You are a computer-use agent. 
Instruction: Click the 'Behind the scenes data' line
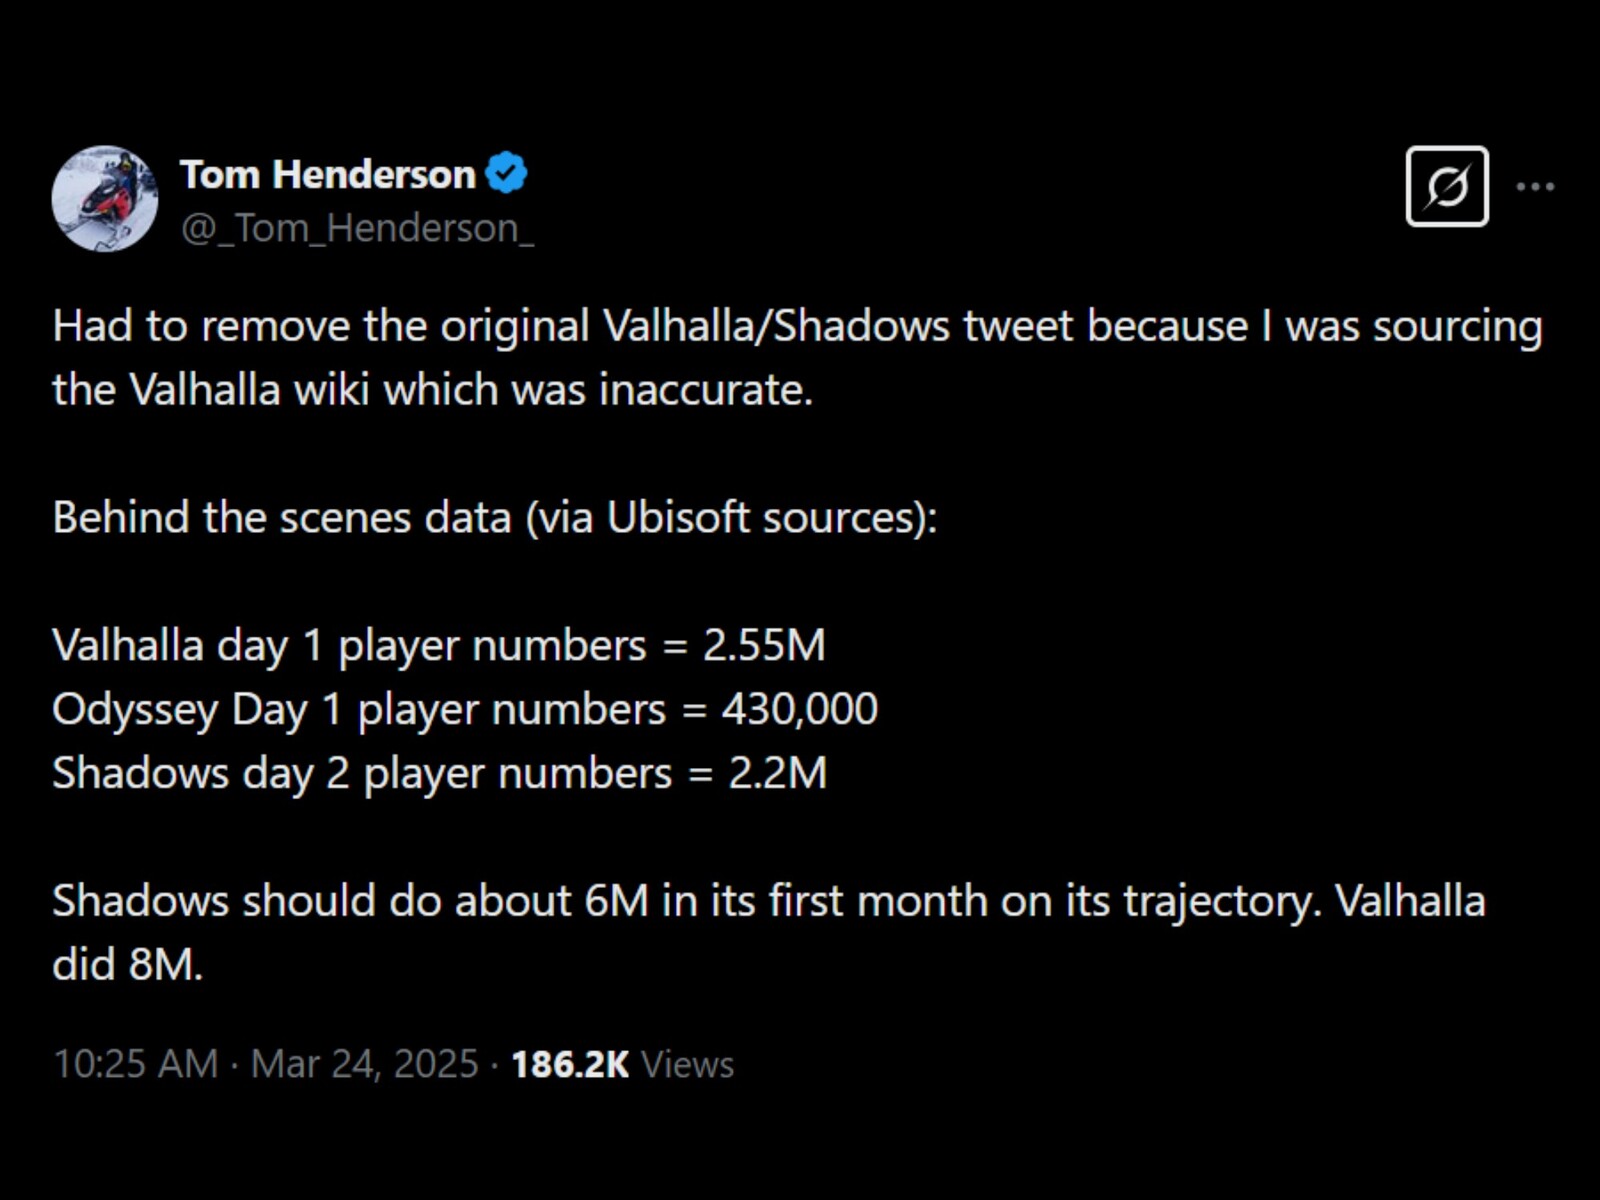pos(495,518)
